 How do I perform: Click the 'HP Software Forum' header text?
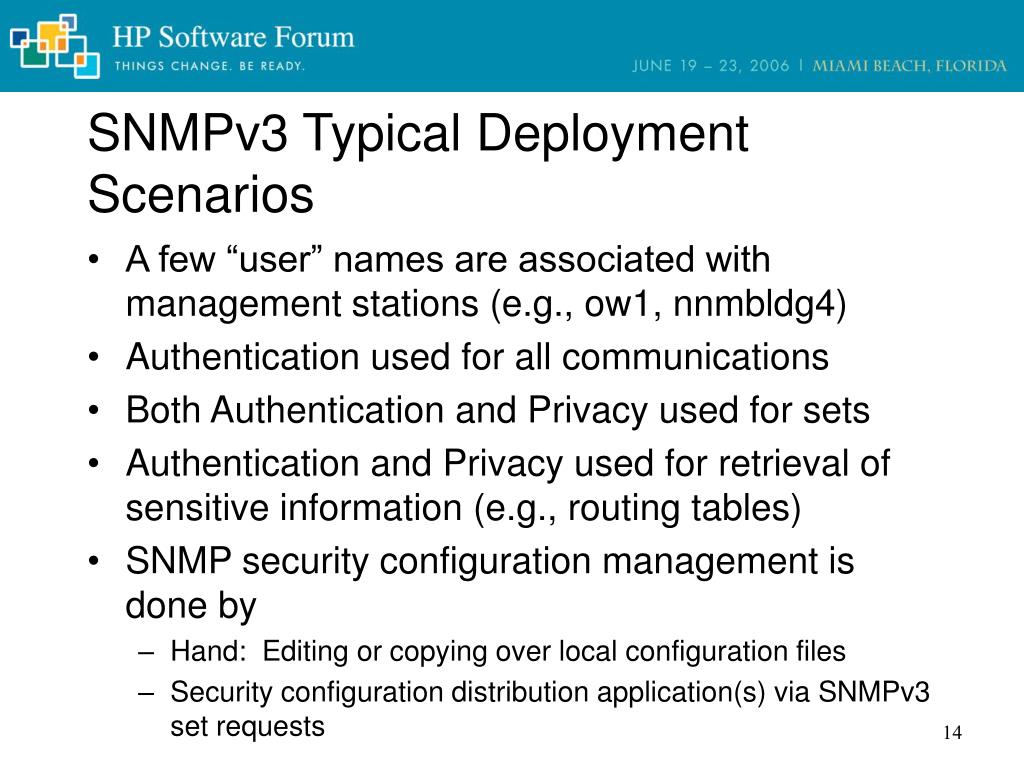coord(233,37)
